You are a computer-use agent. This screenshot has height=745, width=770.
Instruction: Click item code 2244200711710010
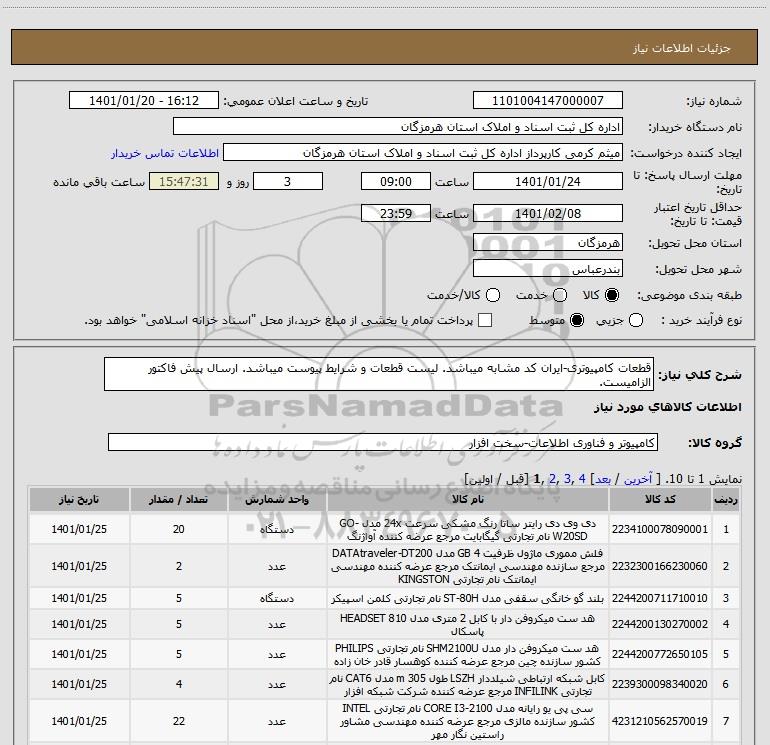660,598
